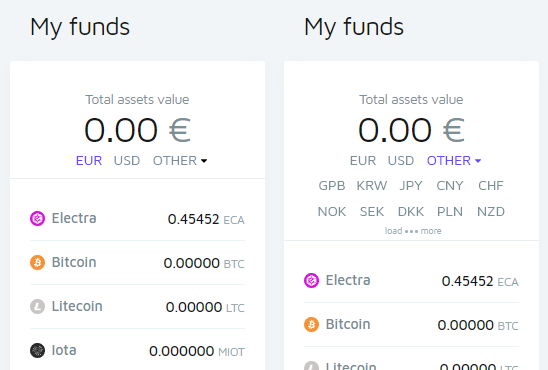This screenshot has width=548, height=370.
Task: Select EUR currency in left panel
Action: [89, 161]
